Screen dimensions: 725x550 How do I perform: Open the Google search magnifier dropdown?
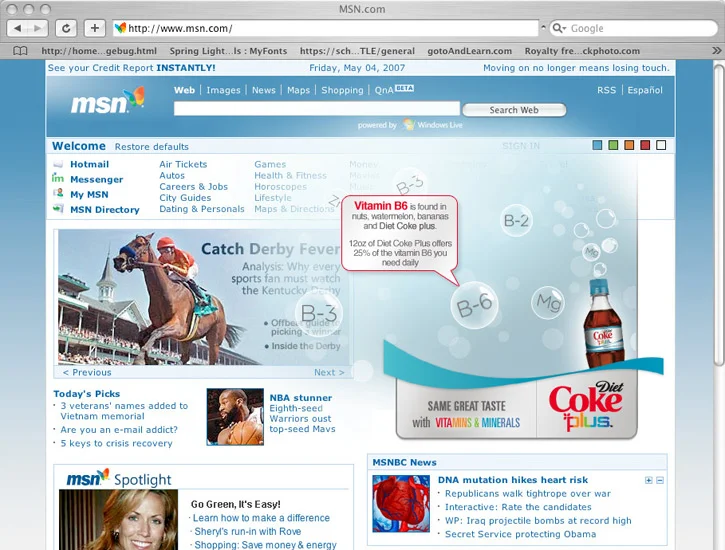point(559,28)
